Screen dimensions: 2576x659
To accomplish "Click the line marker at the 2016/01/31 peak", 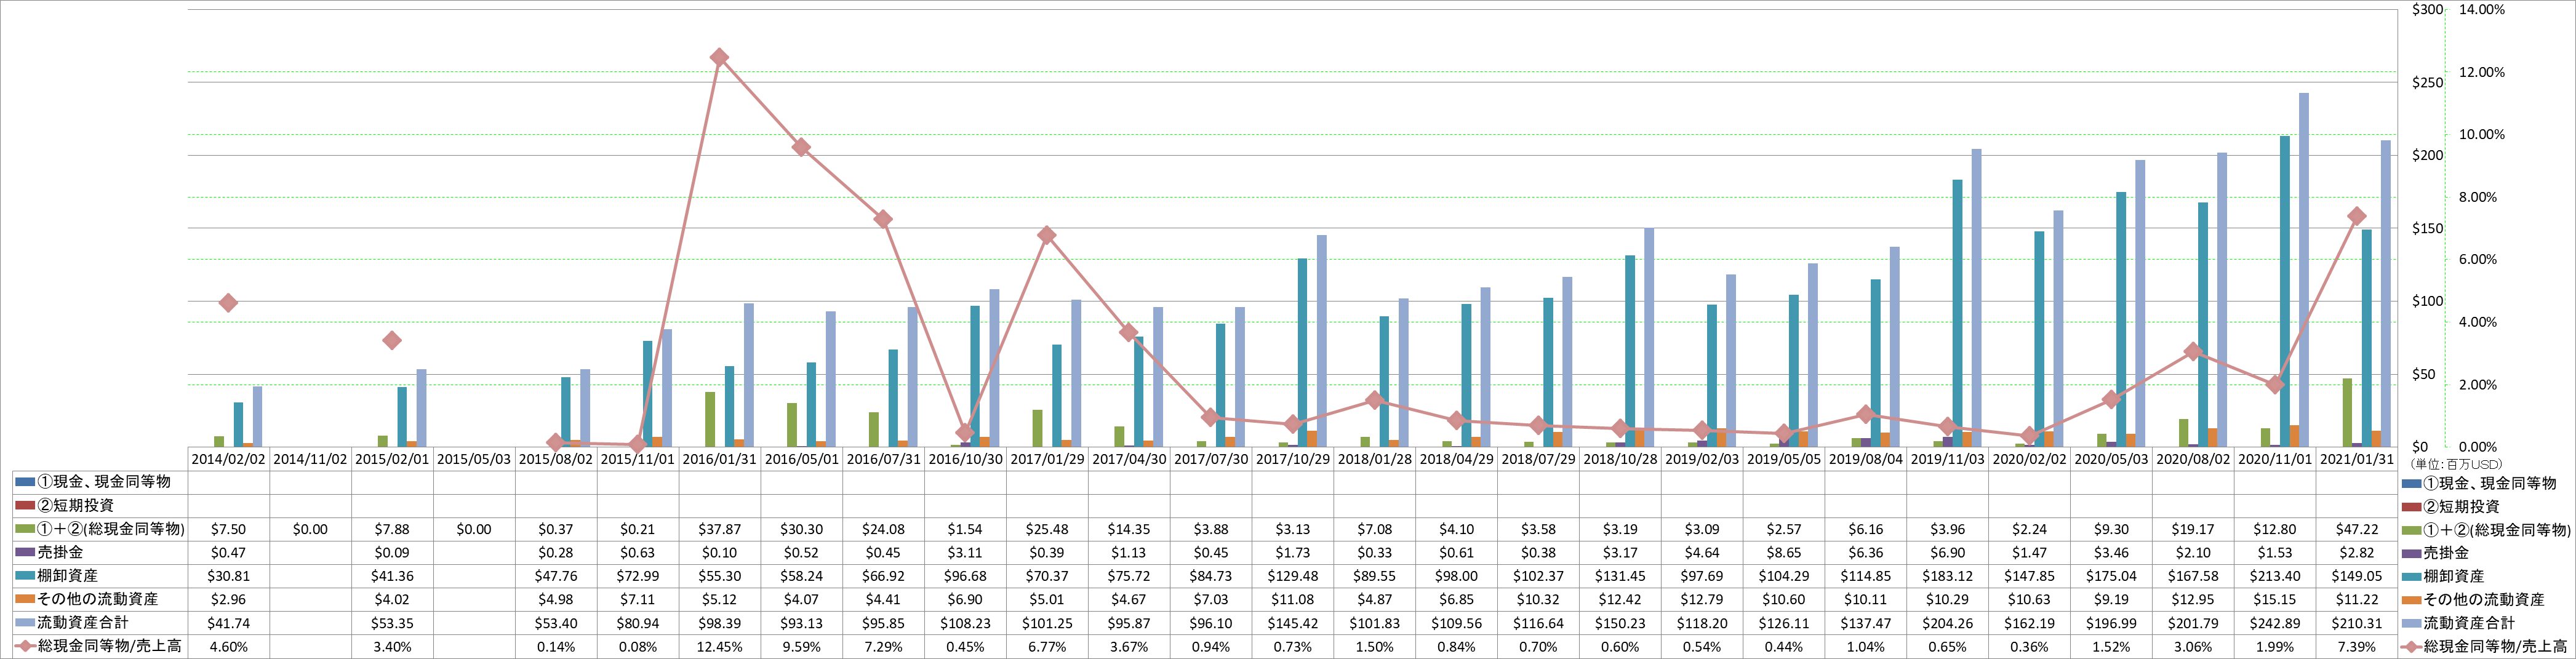I will click(719, 58).
